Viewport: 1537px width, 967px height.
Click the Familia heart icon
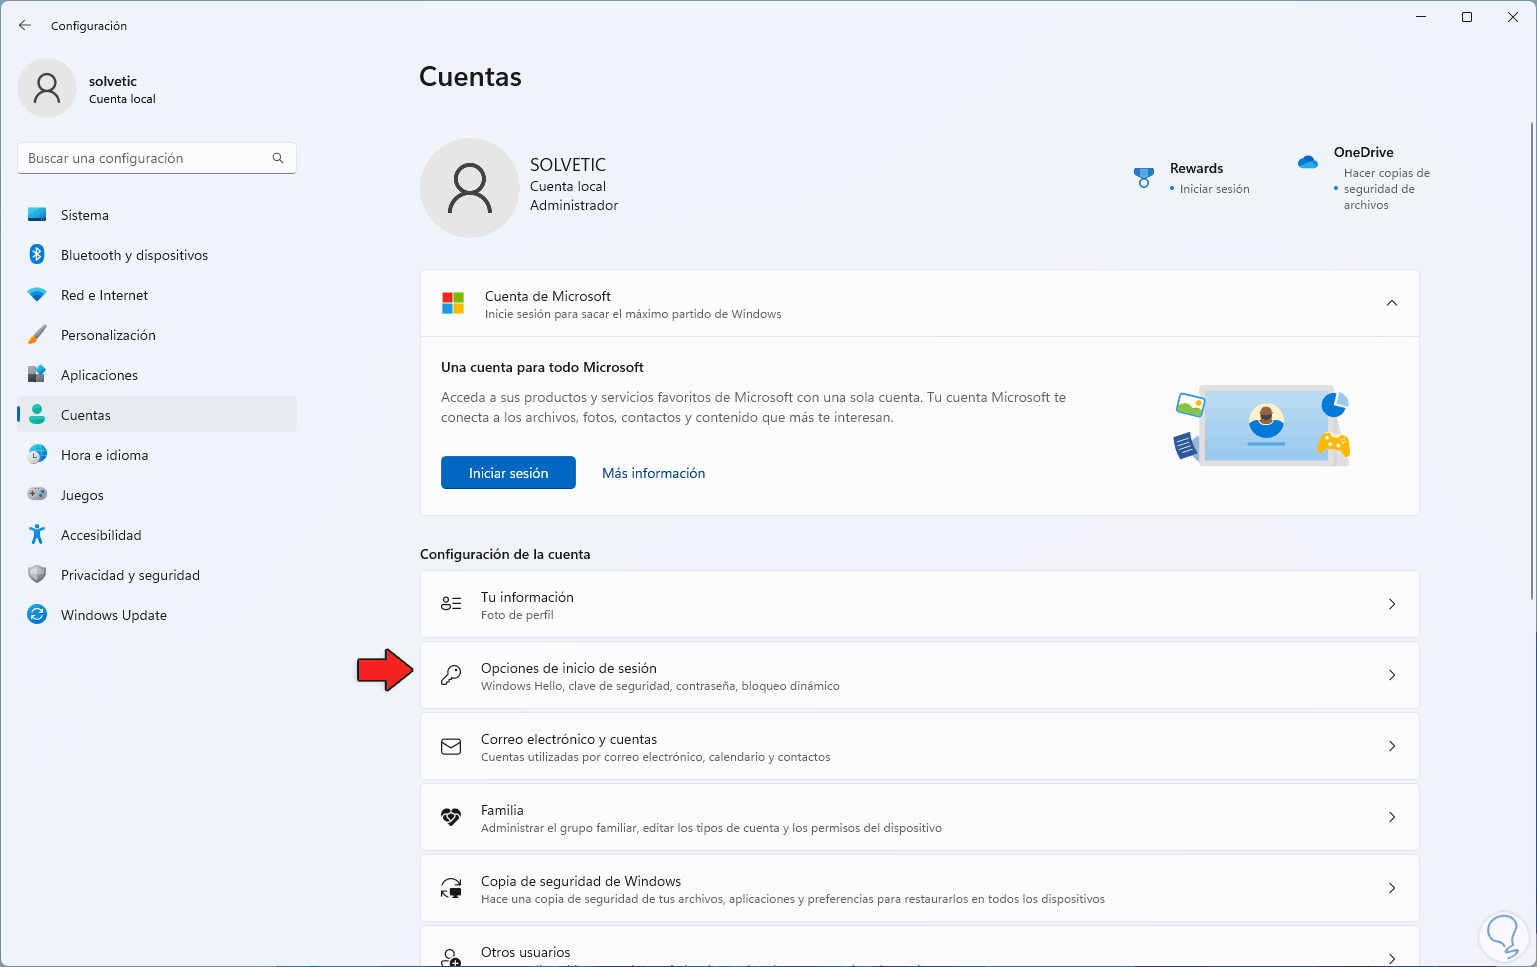451,817
